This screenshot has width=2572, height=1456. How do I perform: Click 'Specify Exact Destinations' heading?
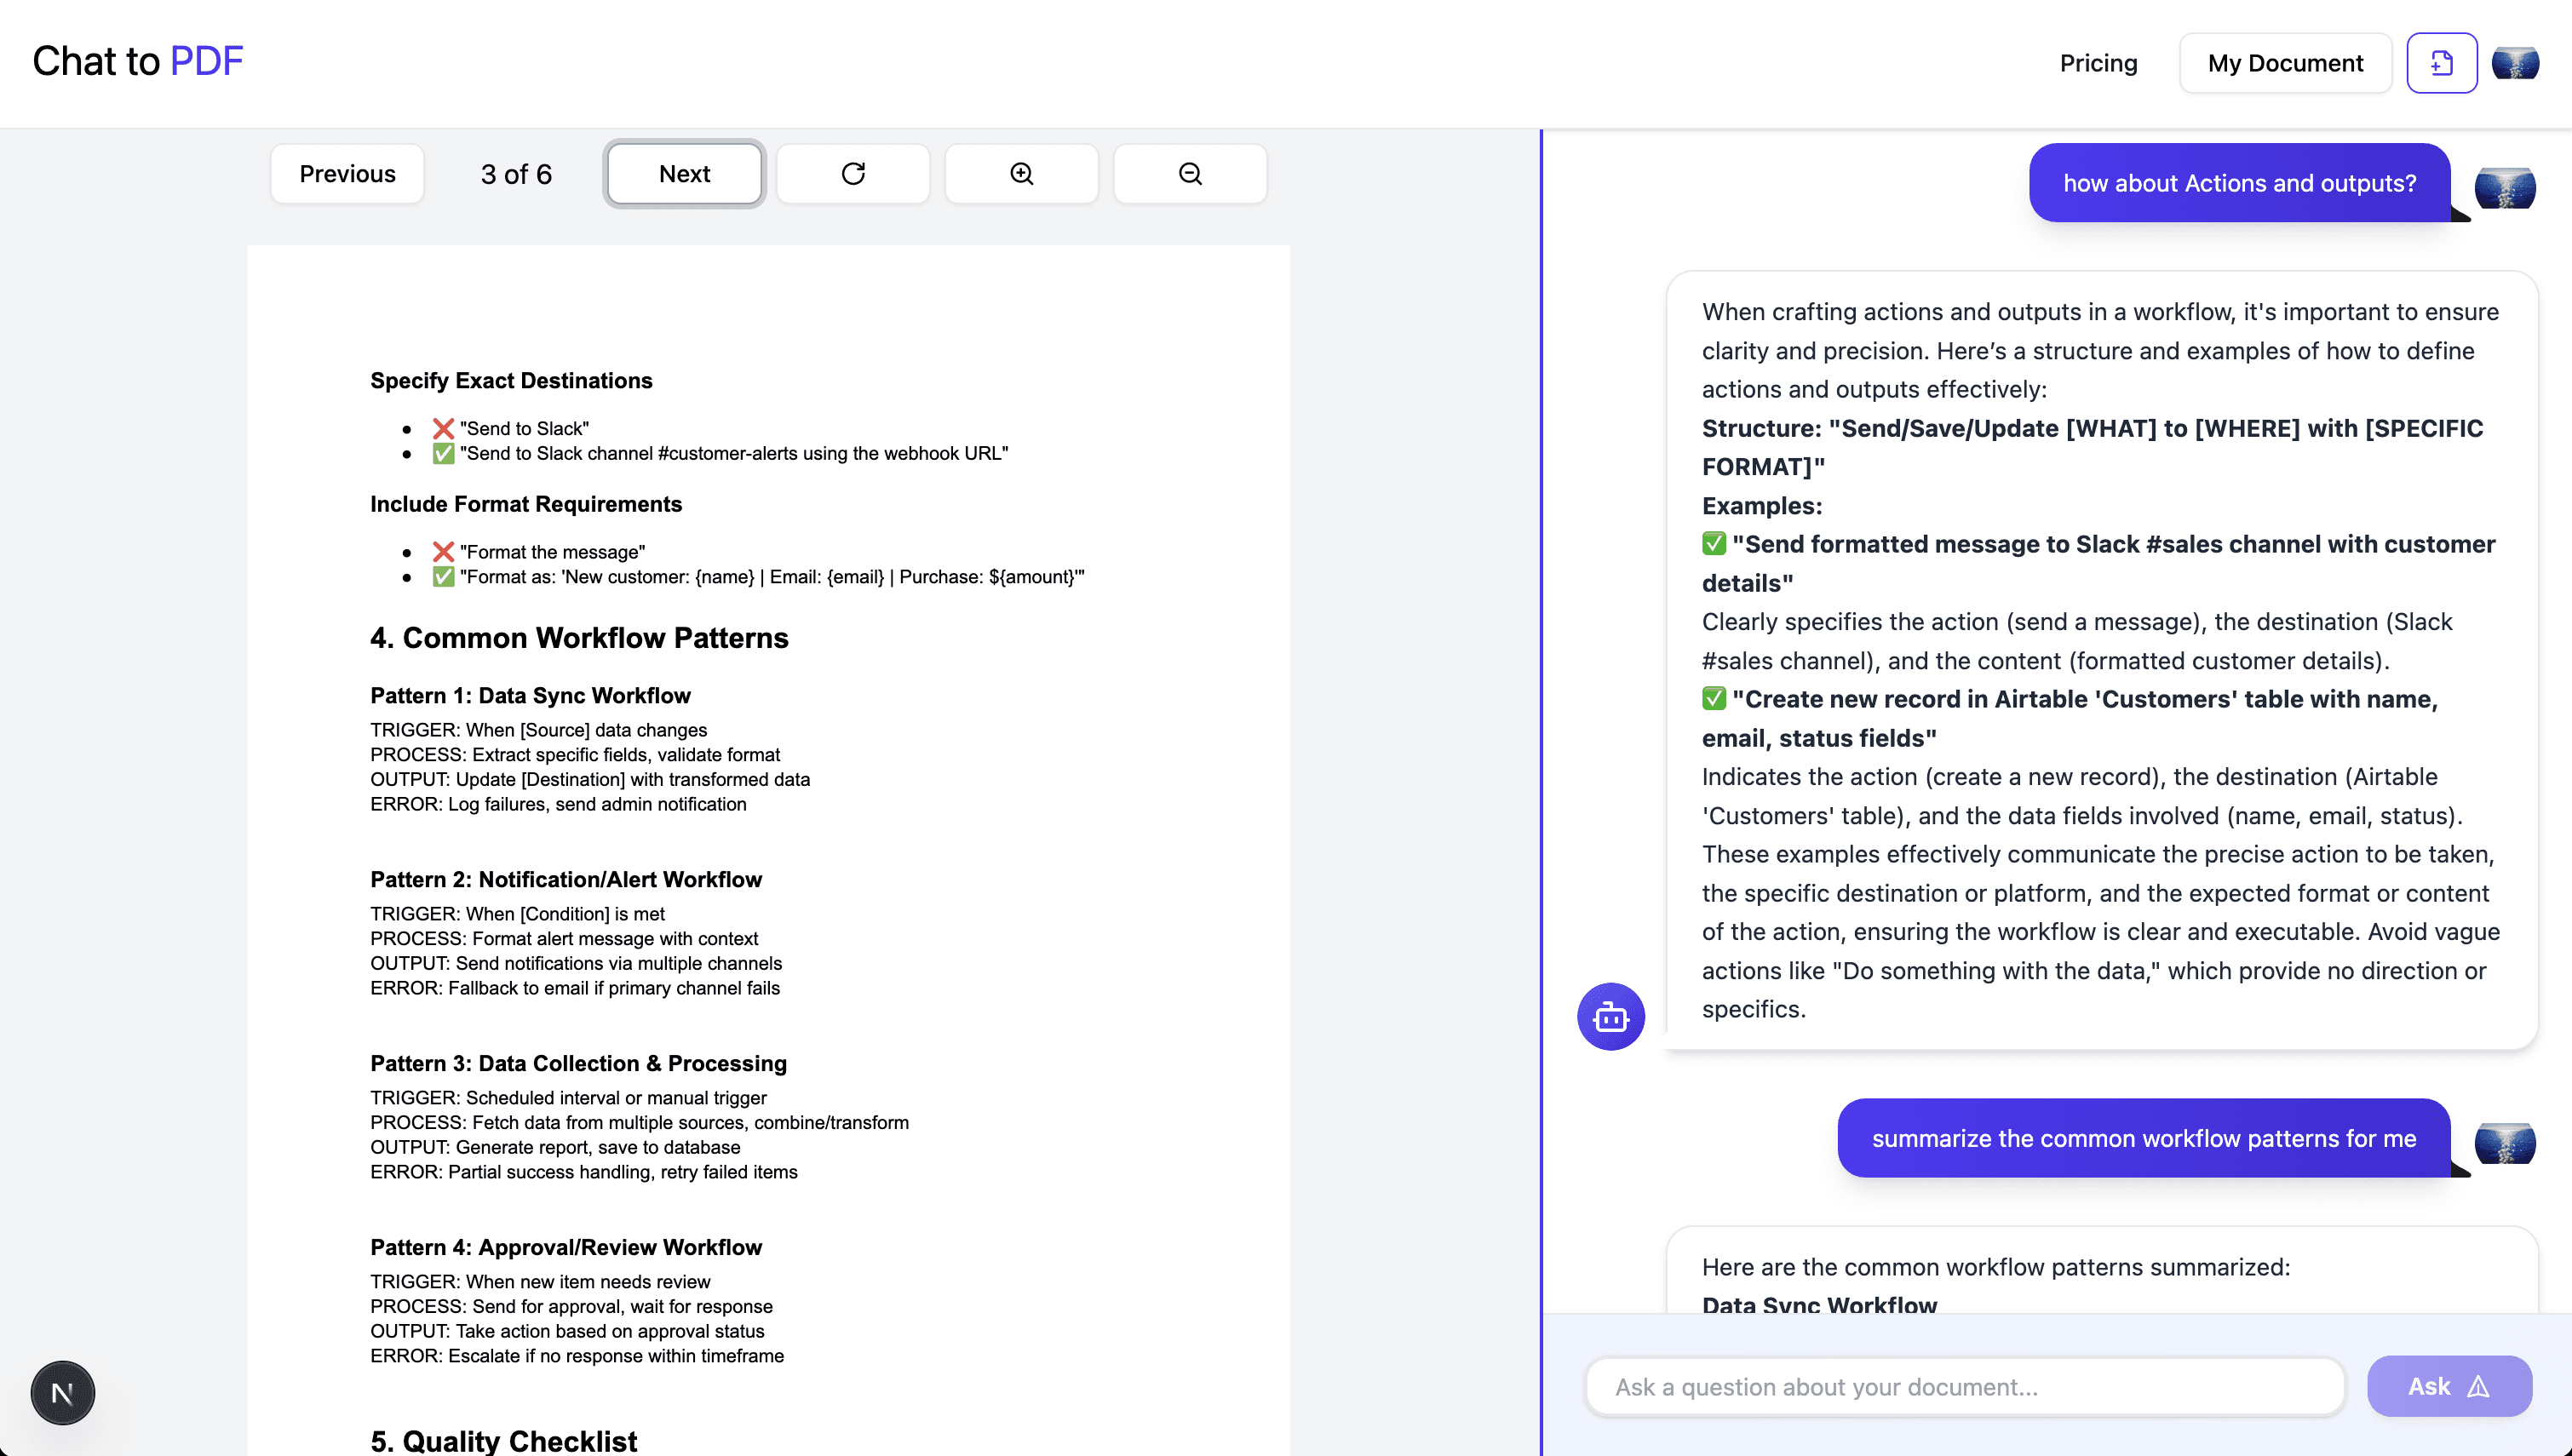(x=511, y=380)
